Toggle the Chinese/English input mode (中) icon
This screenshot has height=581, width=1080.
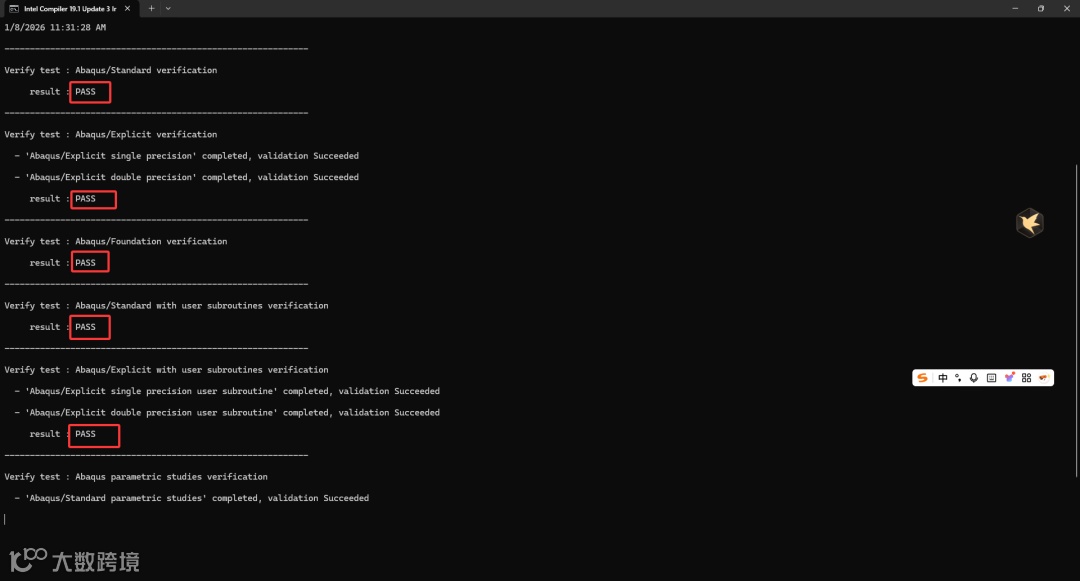click(x=943, y=378)
